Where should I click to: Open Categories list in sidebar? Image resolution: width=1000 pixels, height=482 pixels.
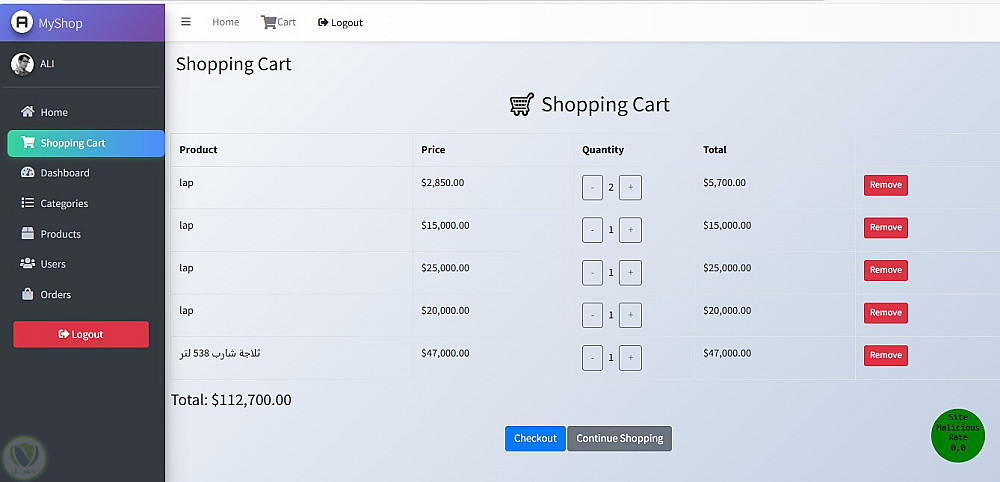pos(64,204)
